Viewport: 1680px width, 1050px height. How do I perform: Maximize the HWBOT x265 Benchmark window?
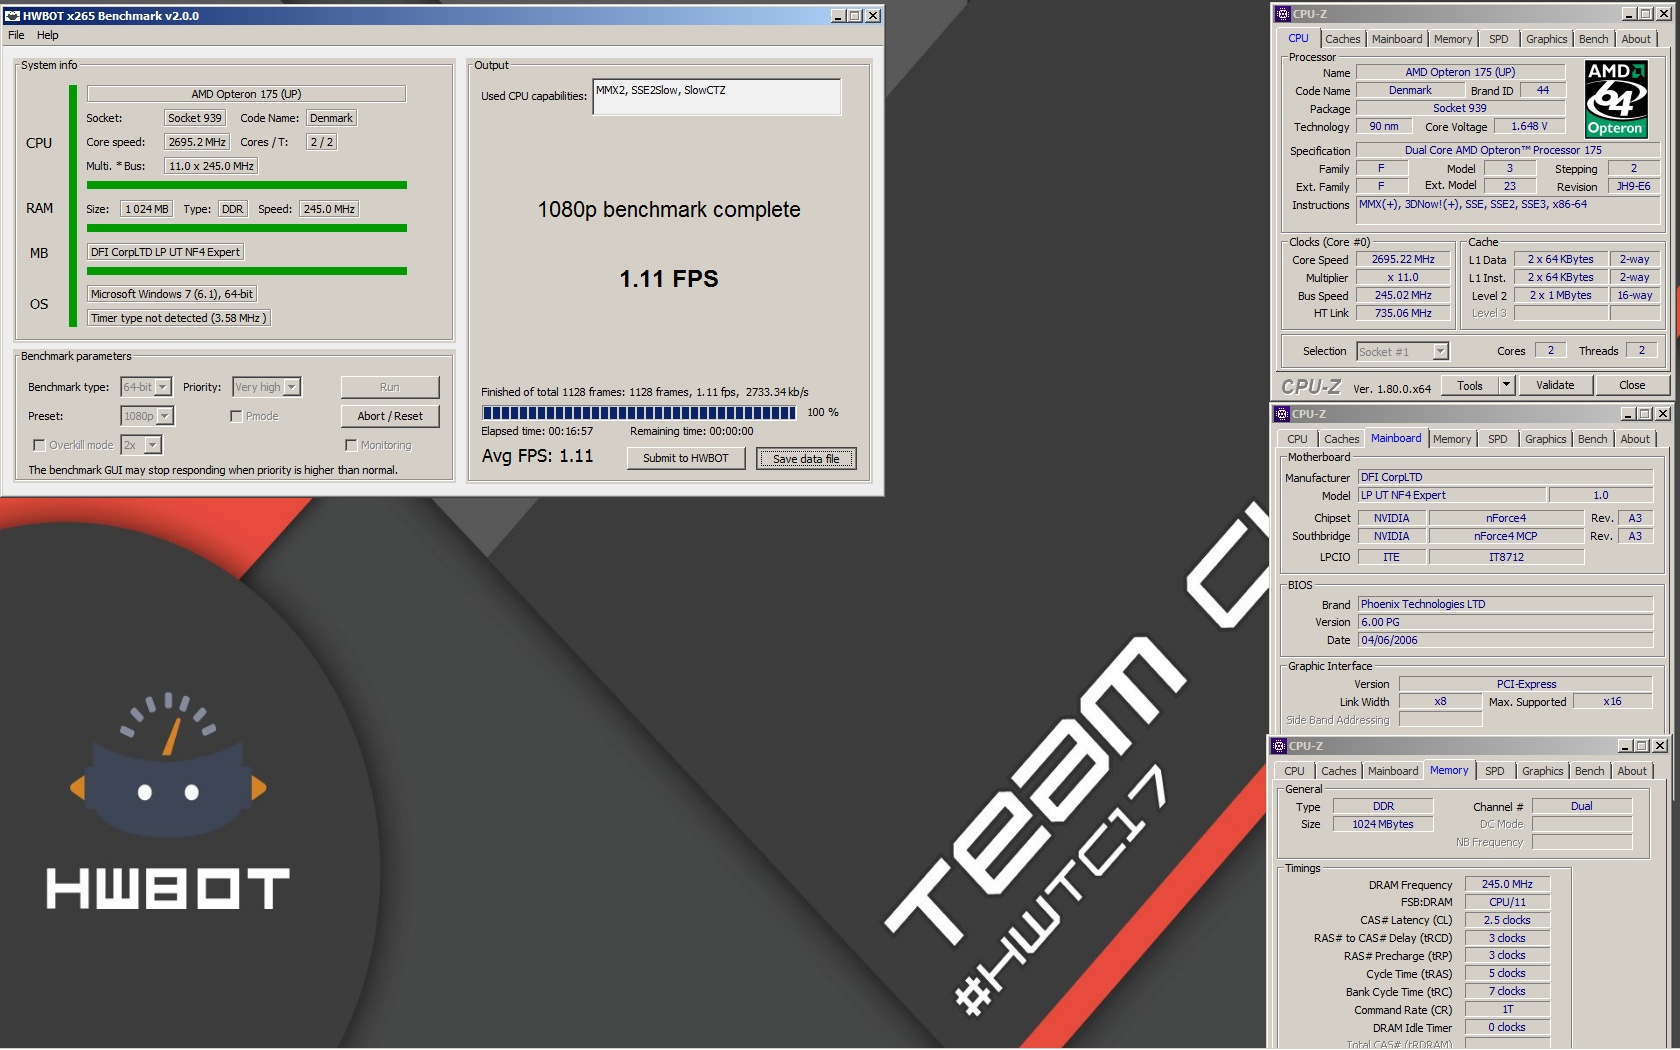click(x=855, y=16)
